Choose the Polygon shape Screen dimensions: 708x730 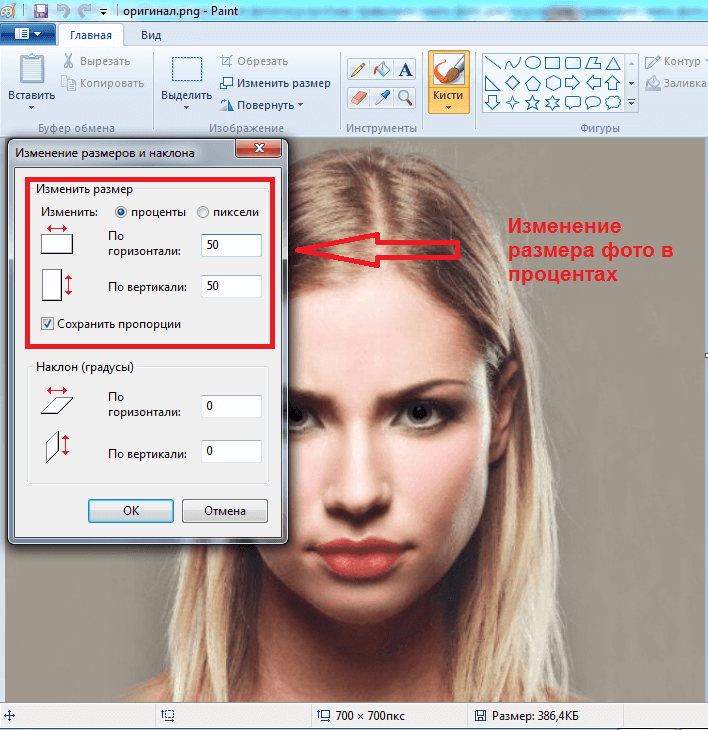593,62
